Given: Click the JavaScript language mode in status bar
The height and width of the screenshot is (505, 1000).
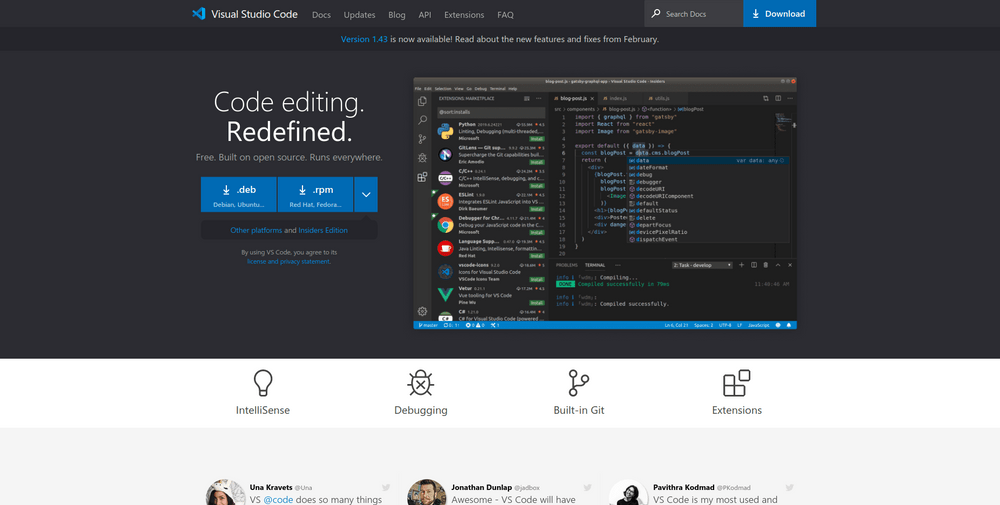Looking at the screenshot, I should tap(758, 325).
